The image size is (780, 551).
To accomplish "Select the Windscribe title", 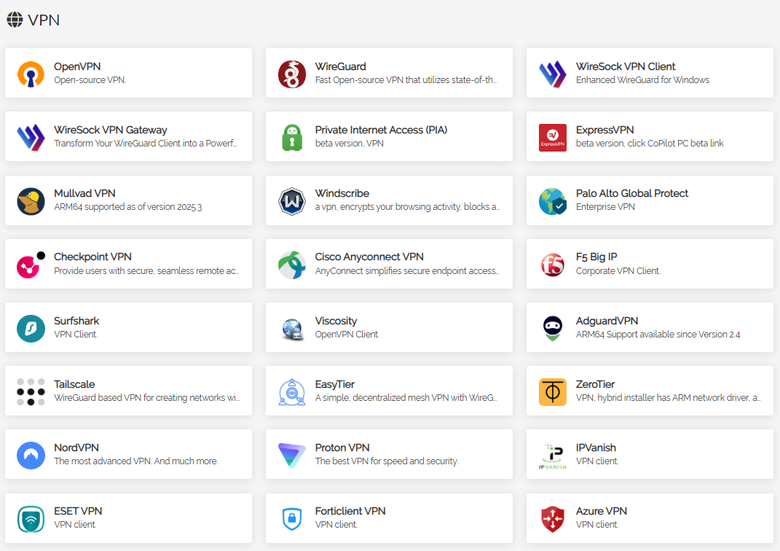I will point(342,193).
